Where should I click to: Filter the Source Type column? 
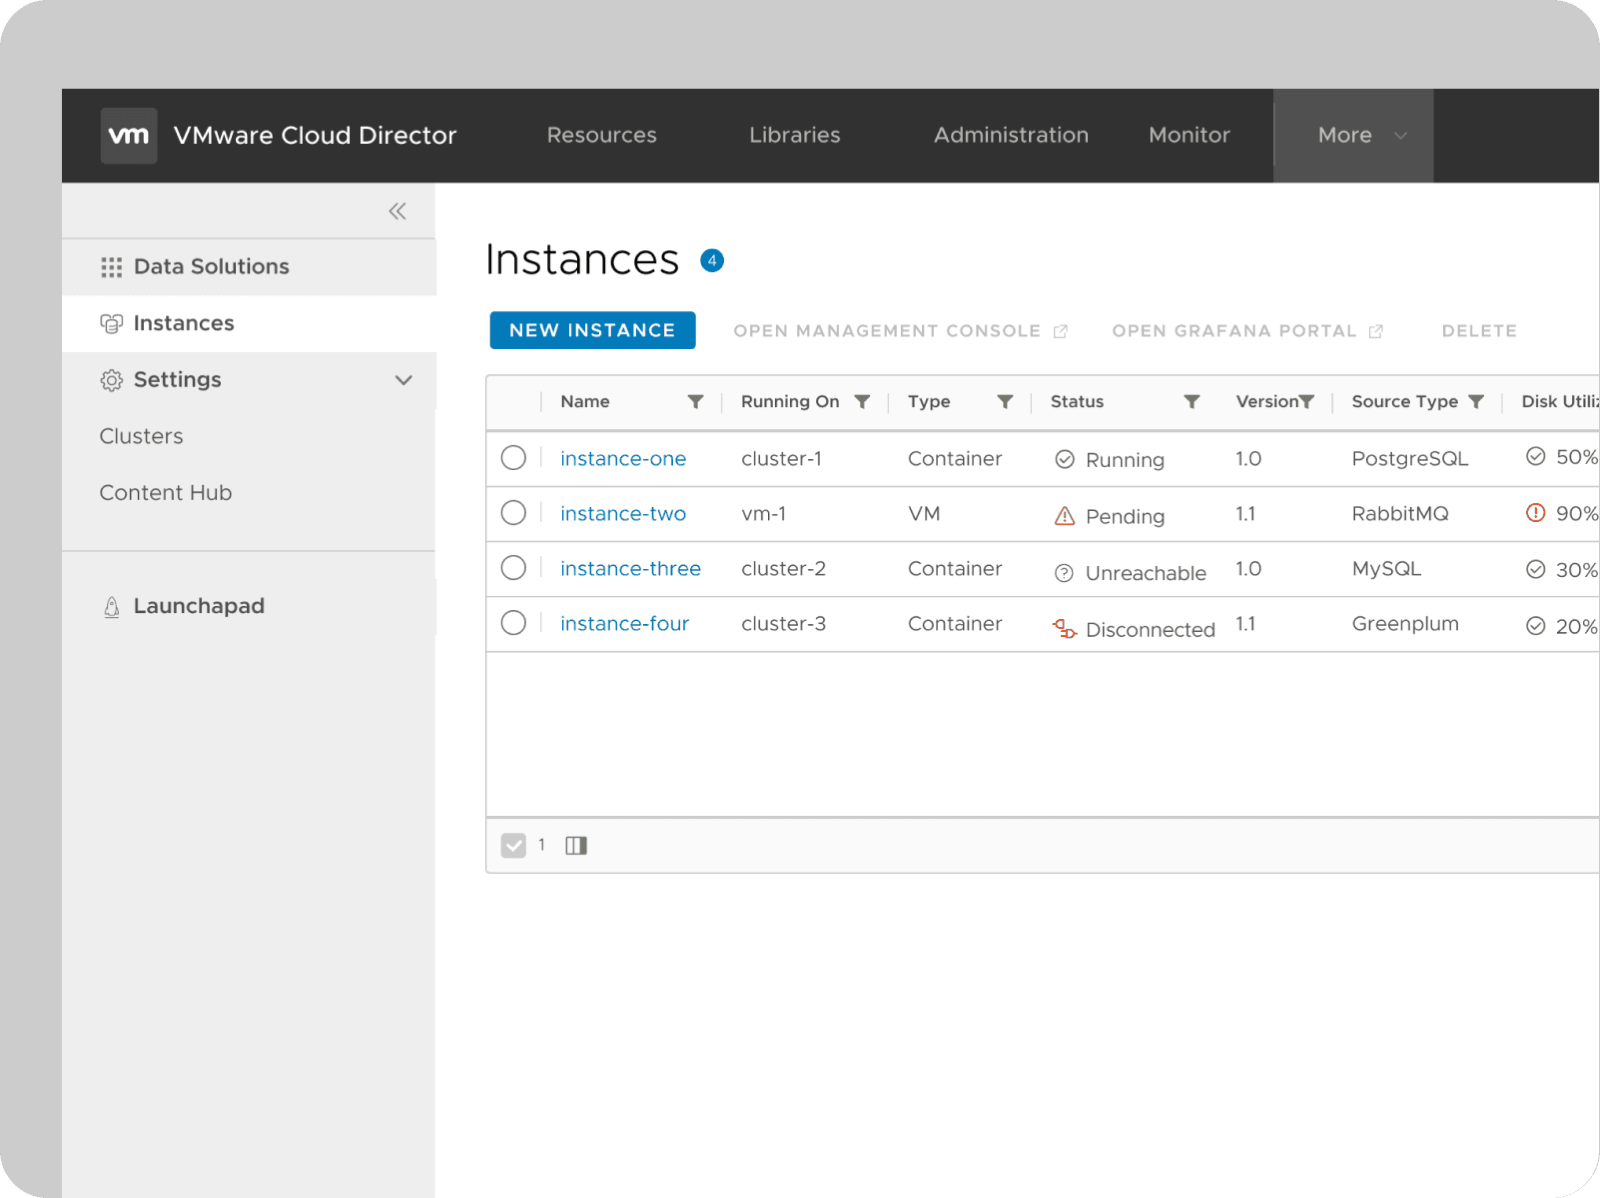(1476, 402)
